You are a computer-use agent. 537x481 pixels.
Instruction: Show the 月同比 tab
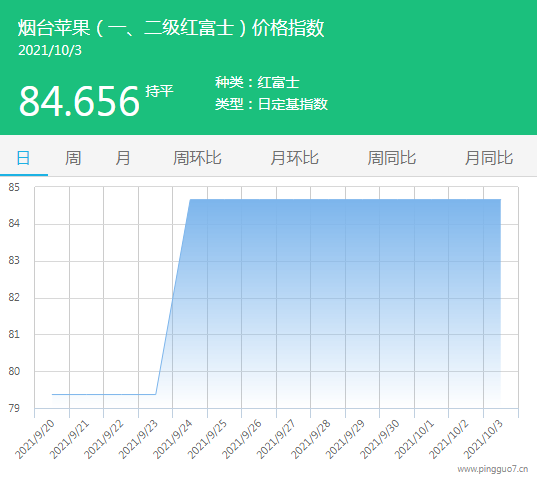point(489,158)
